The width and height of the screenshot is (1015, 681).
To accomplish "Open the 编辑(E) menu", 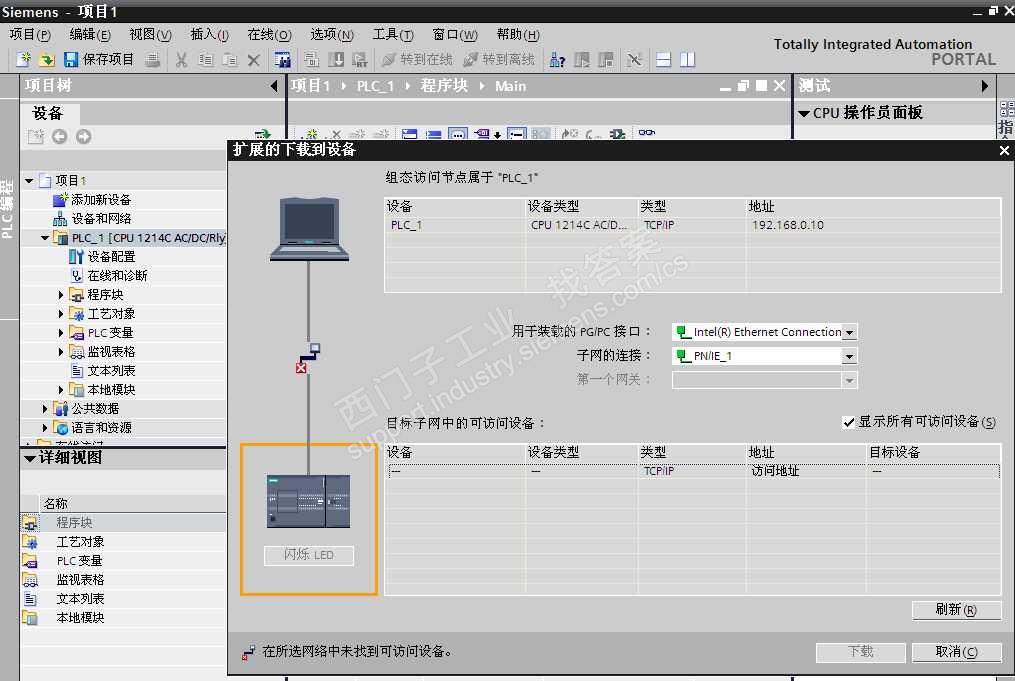I will point(90,34).
